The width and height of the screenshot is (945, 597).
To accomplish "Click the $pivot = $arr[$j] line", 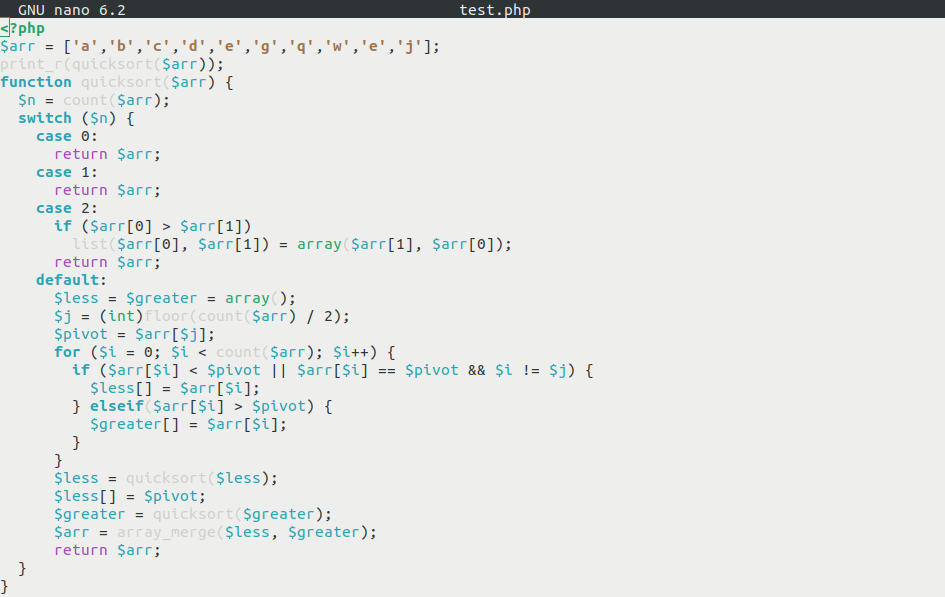I will [134, 335].
